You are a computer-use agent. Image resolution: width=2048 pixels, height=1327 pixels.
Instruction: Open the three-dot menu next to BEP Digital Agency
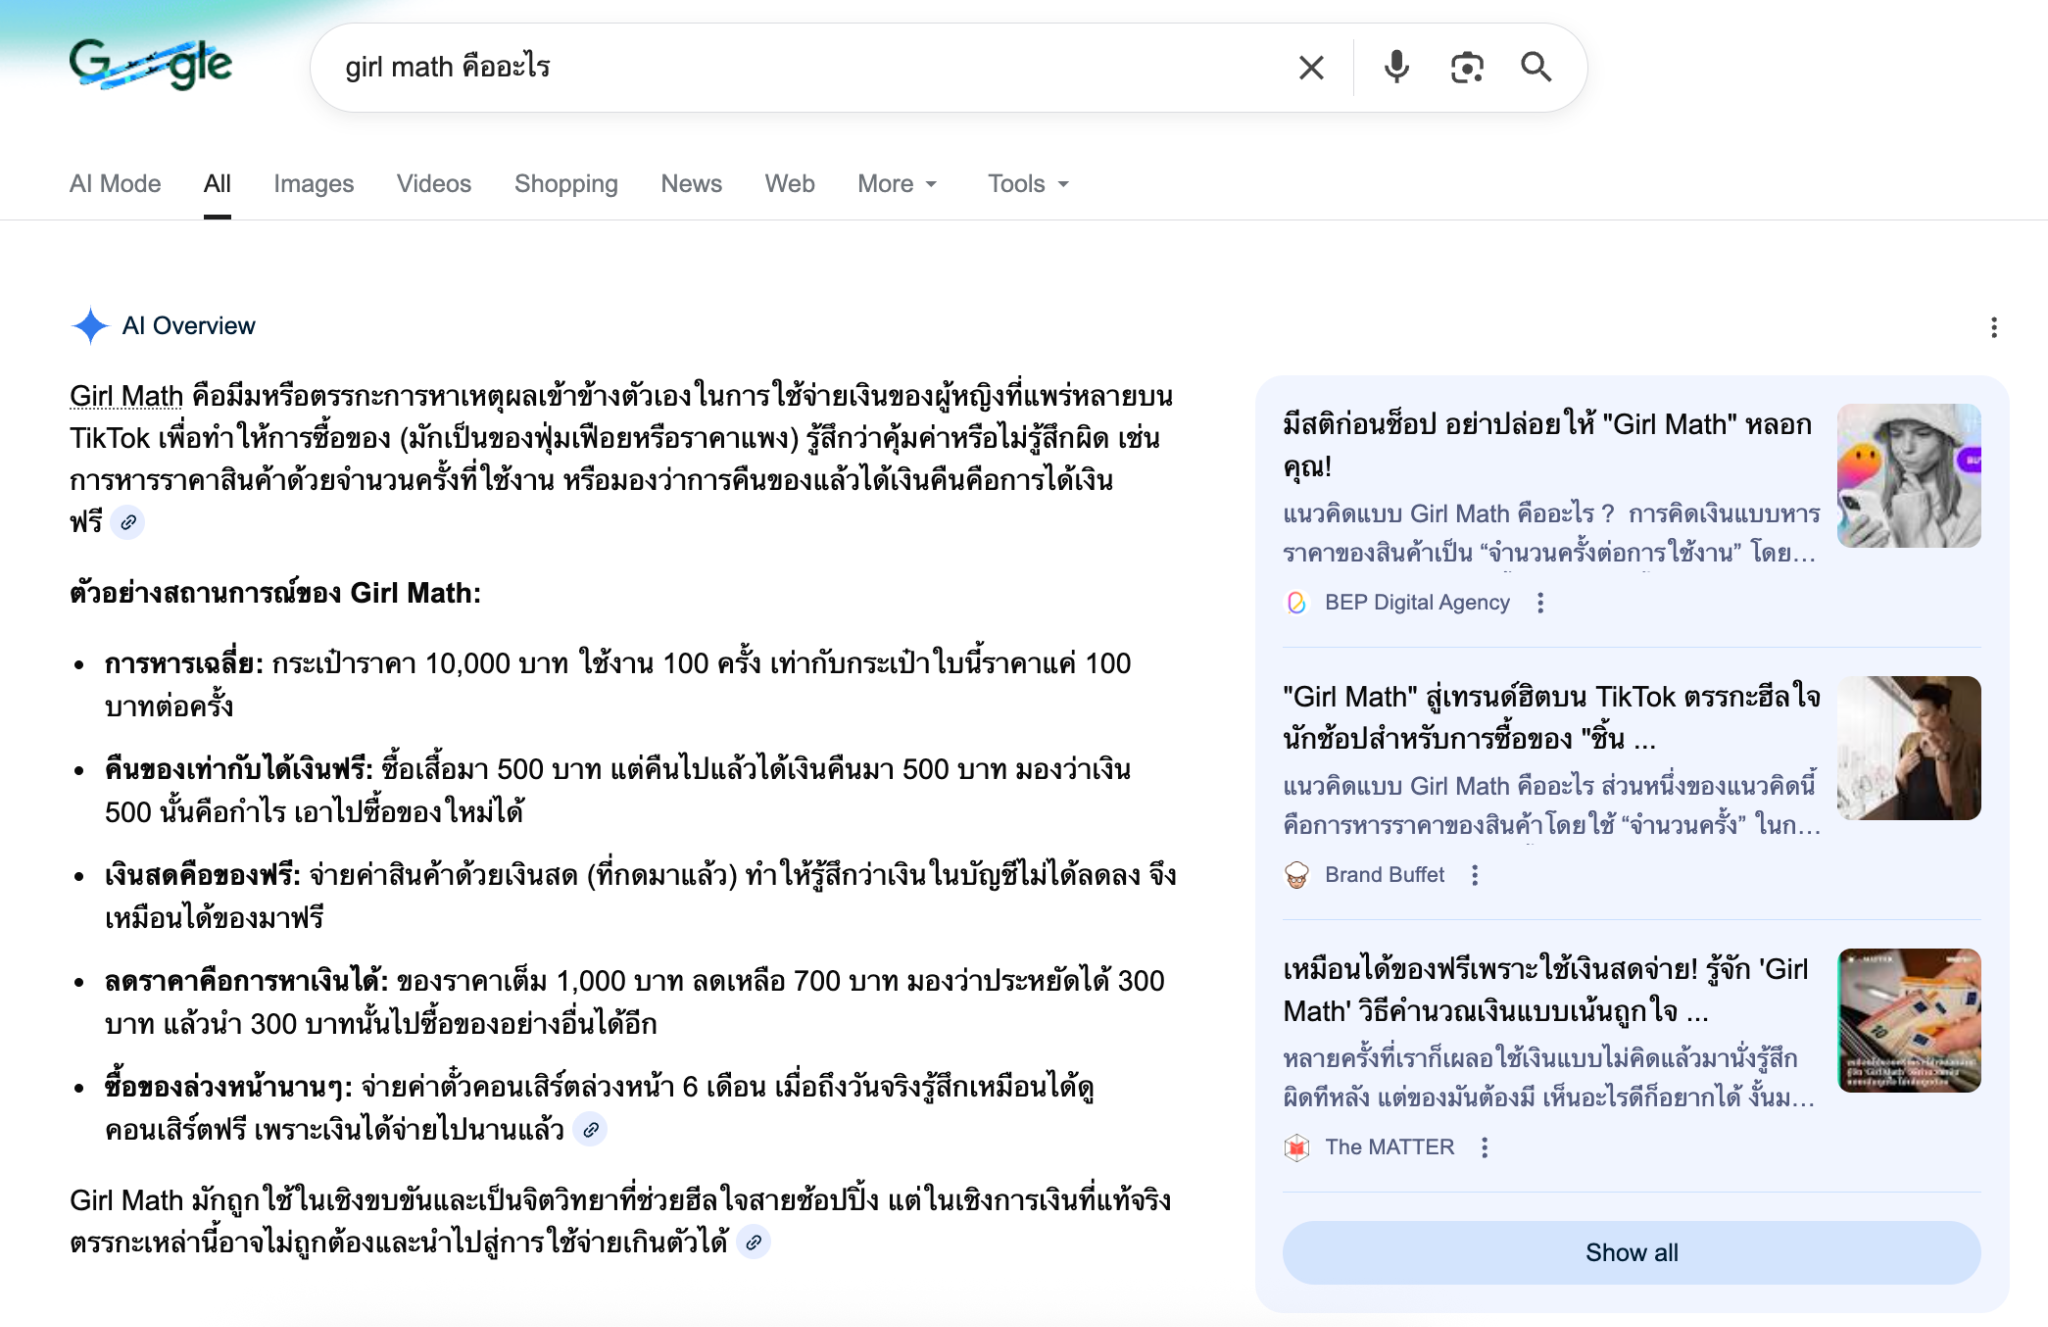pos(1541,603)
